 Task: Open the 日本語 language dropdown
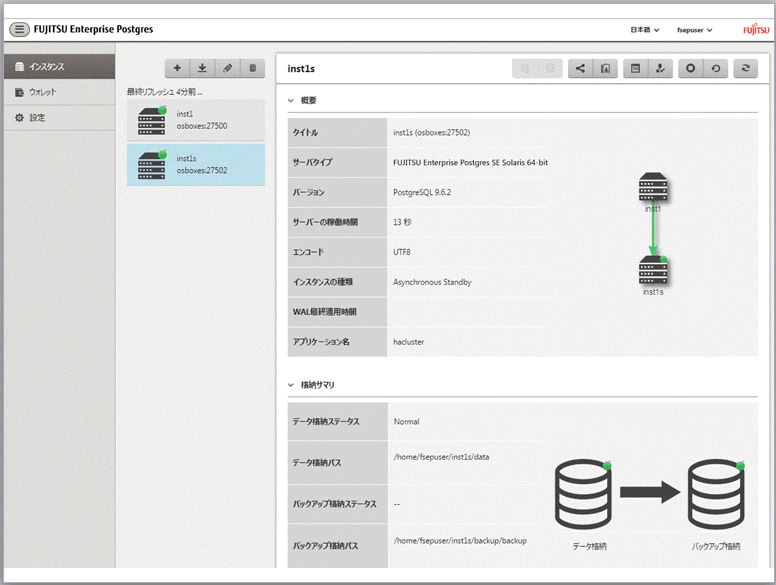(644, 30)
